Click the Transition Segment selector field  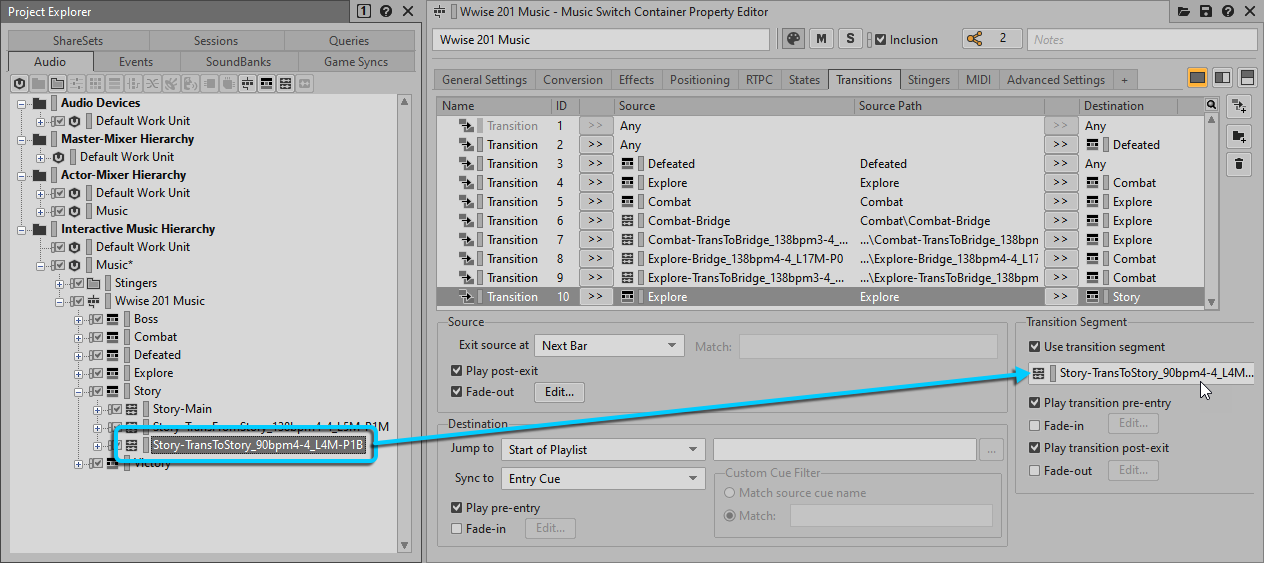pos(1141,373)
